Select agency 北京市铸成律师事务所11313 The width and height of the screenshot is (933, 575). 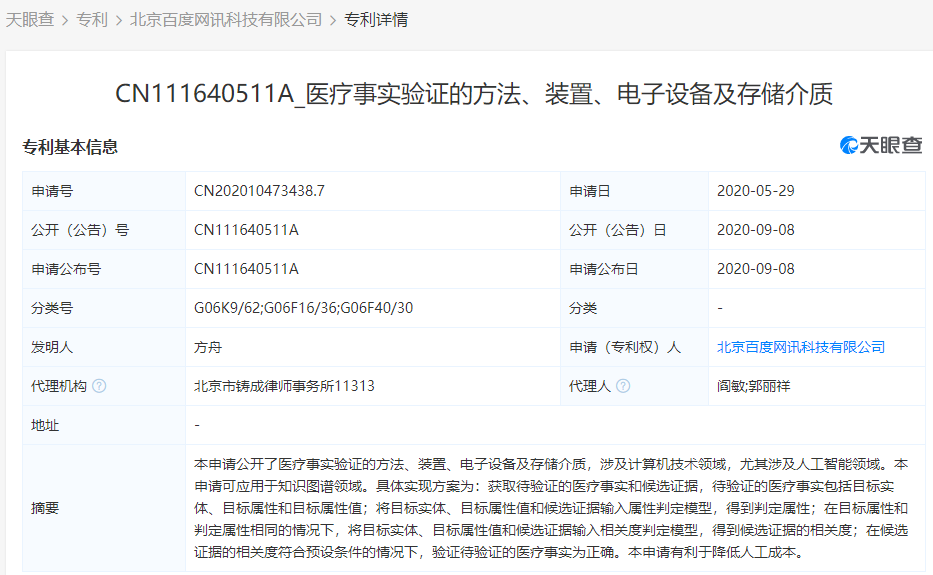click(x=284, y=386)
